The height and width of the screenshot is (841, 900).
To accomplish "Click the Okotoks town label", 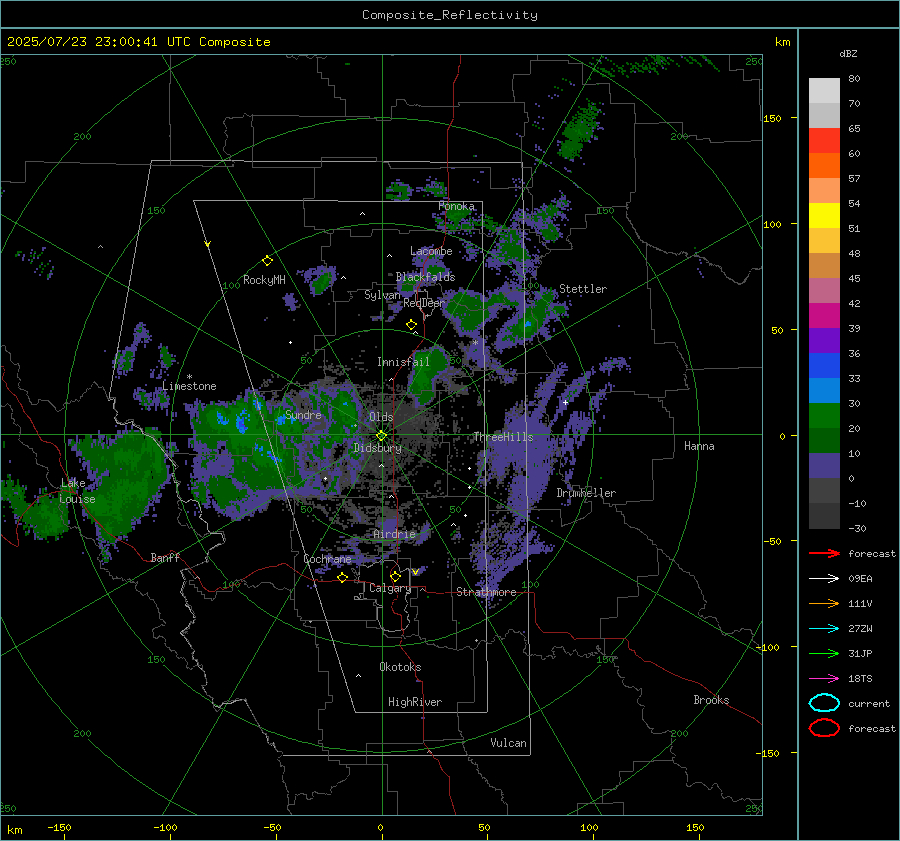I will (x=400, y=667).
